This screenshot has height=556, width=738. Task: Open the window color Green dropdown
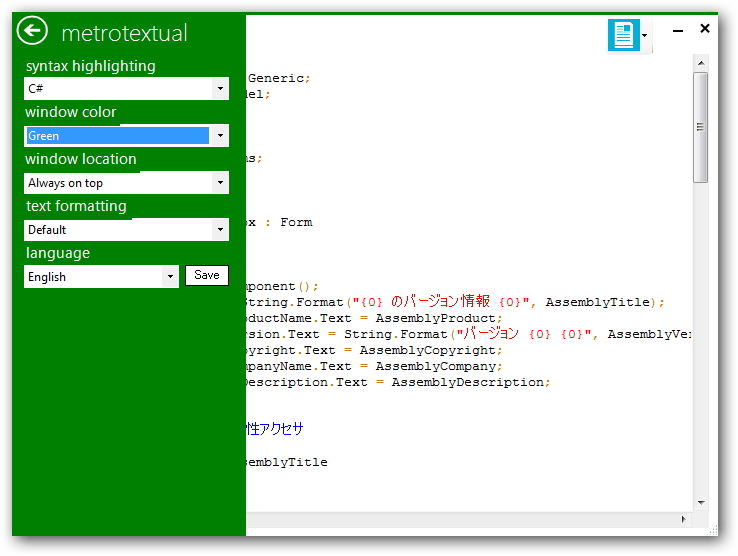[x=126, y=136]
